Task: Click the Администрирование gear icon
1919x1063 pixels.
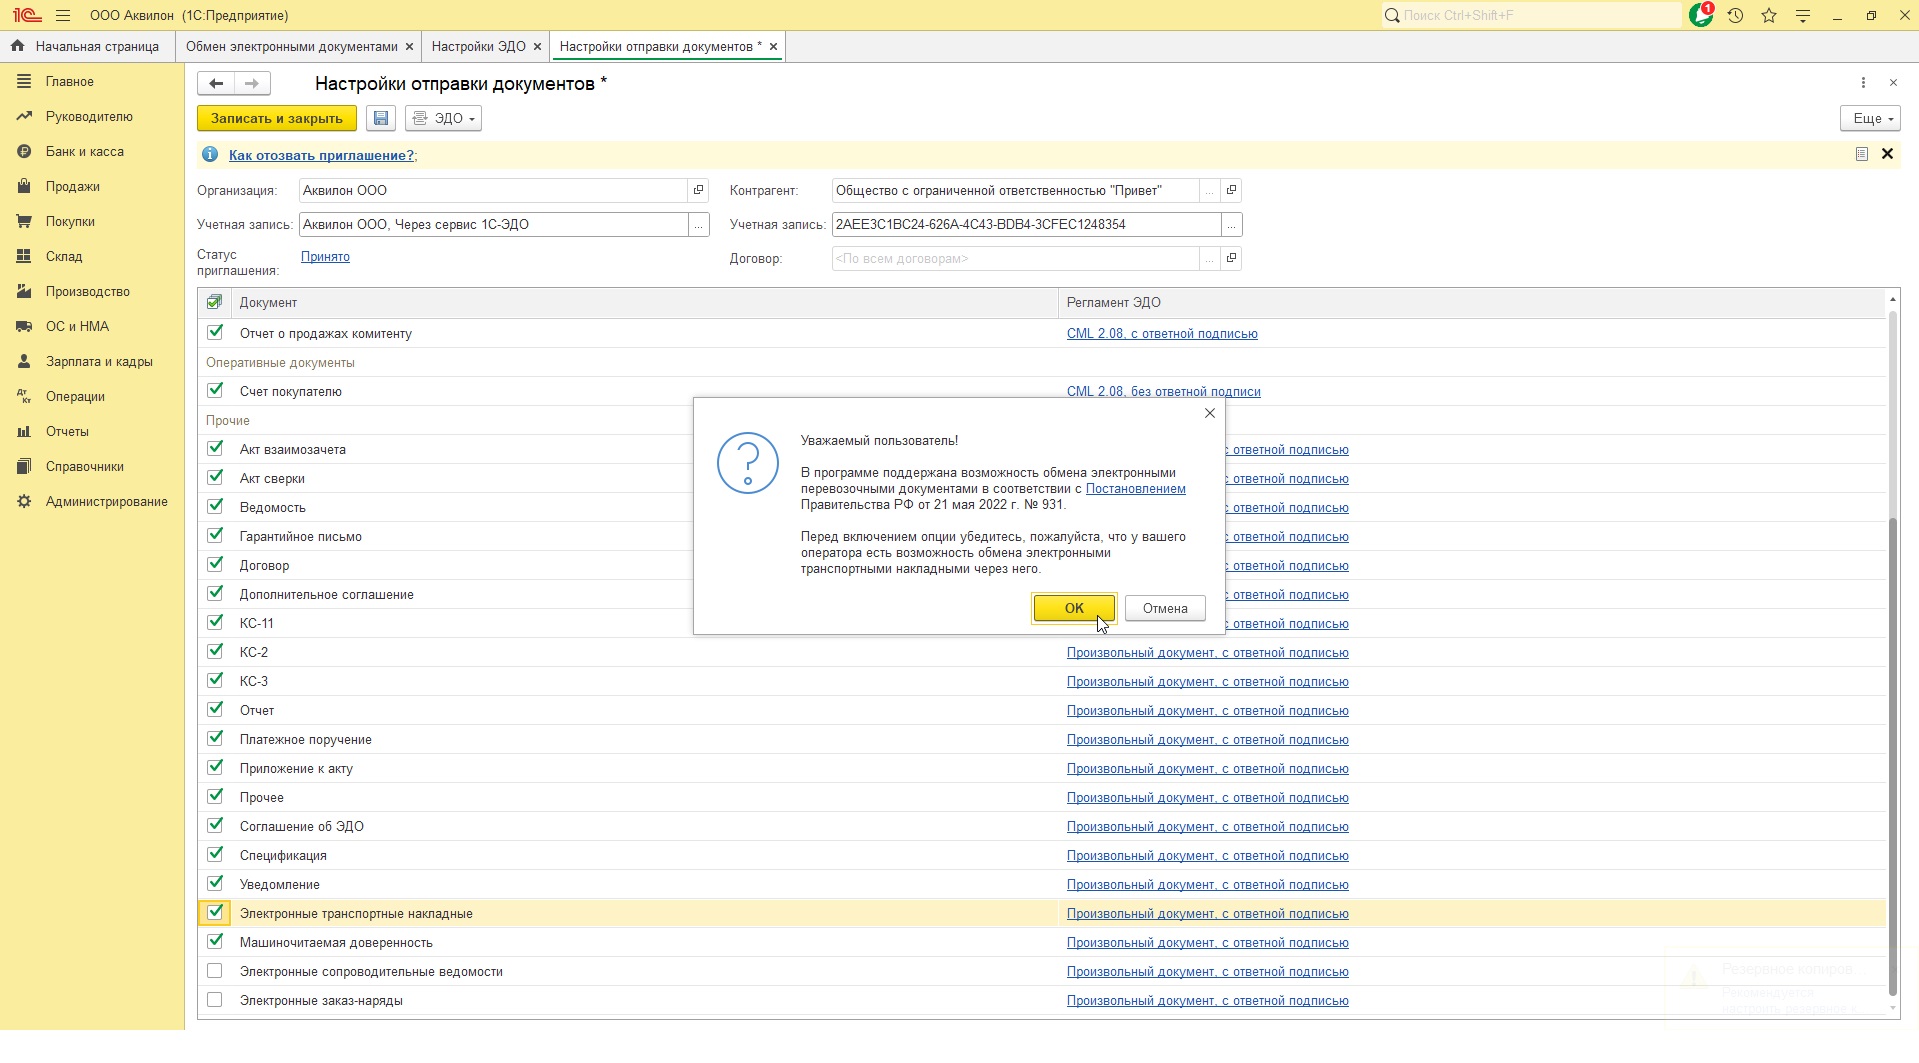Action: click(x=24, y=502)
